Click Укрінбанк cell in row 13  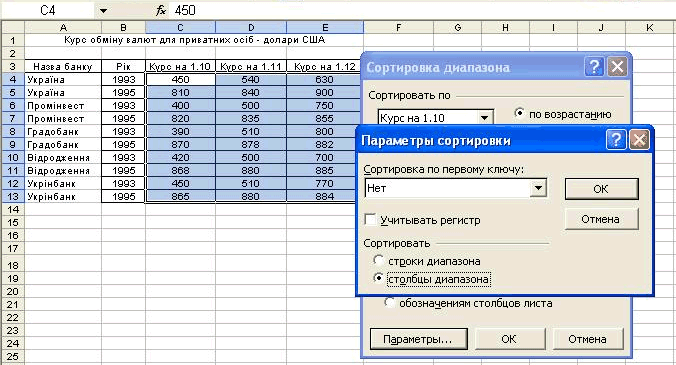coord(63,197)
